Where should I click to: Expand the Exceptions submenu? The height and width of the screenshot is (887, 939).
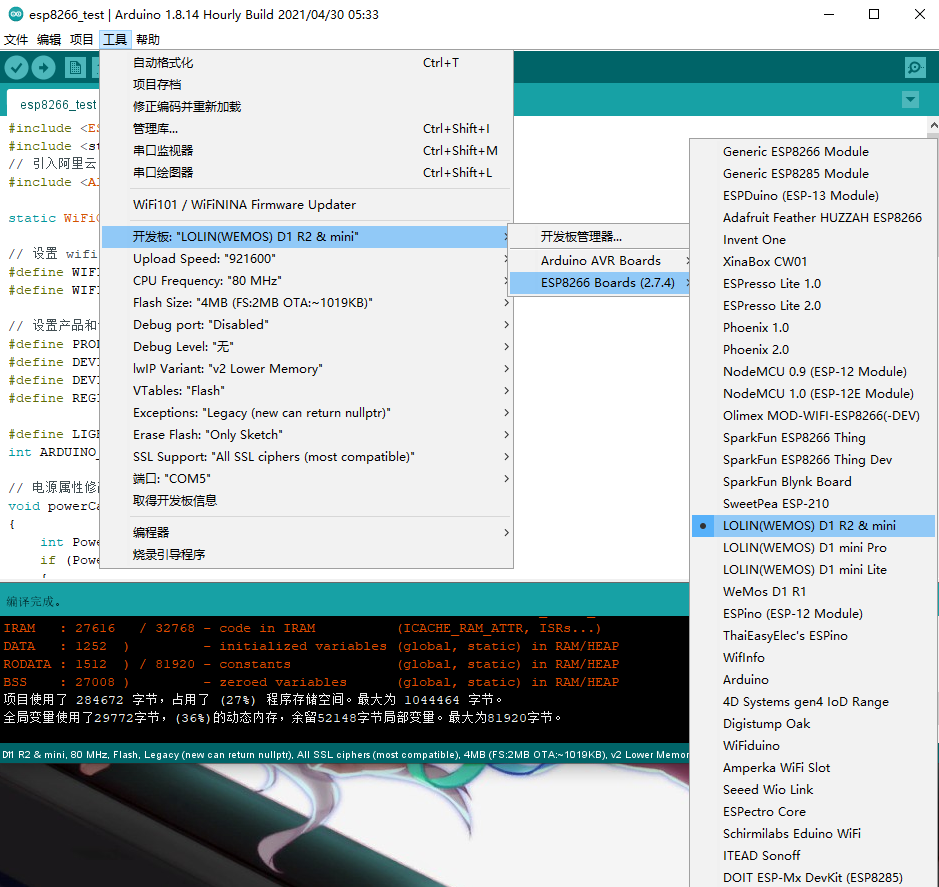point(306,413)
